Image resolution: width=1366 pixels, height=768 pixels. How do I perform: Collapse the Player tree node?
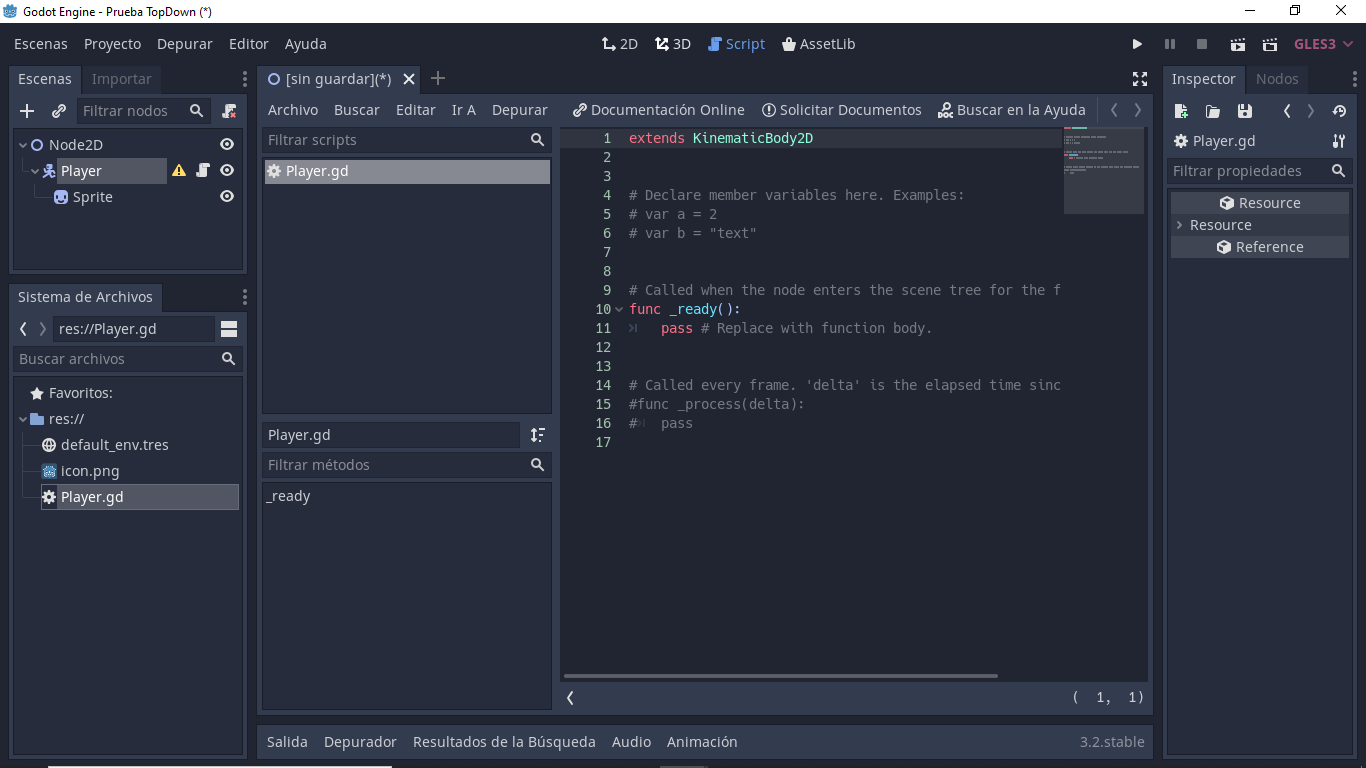(x=35, y=171)
